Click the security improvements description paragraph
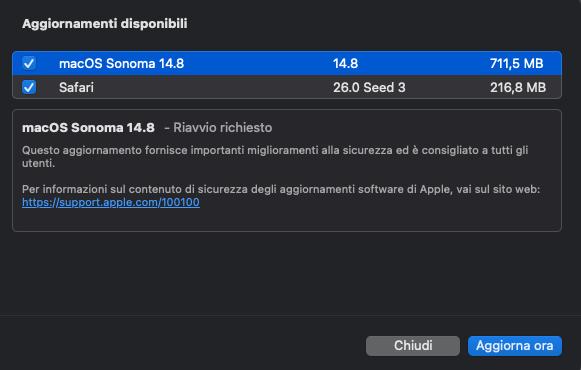This screenshot has width=581, height=370. click(275, 157)
